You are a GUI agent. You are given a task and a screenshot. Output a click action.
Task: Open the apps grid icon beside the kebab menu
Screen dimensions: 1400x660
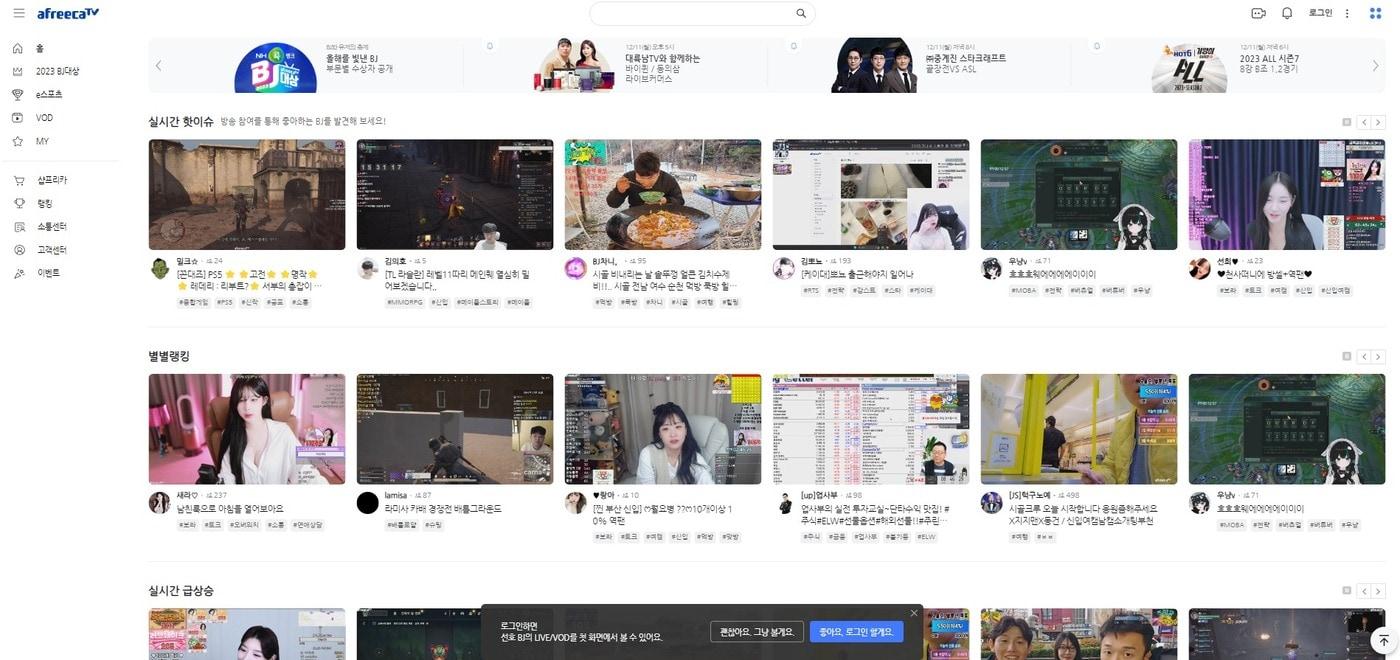click(1373, 12)
